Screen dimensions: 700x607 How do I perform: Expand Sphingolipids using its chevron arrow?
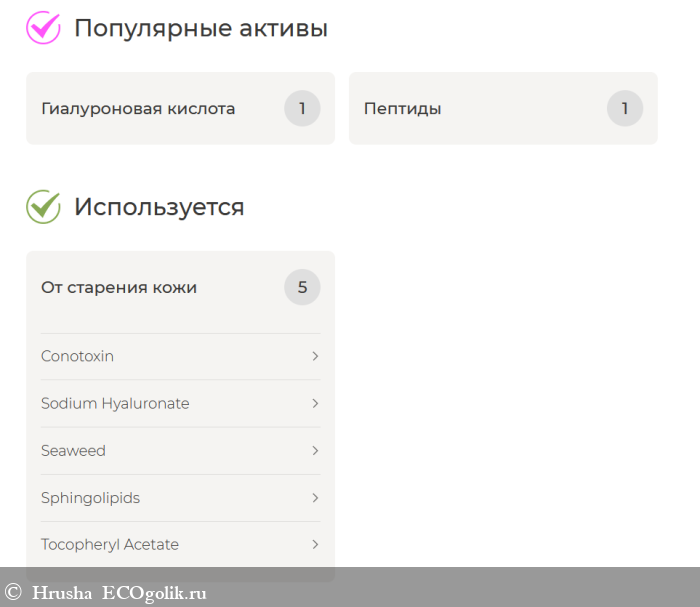[x=315, y=498]
